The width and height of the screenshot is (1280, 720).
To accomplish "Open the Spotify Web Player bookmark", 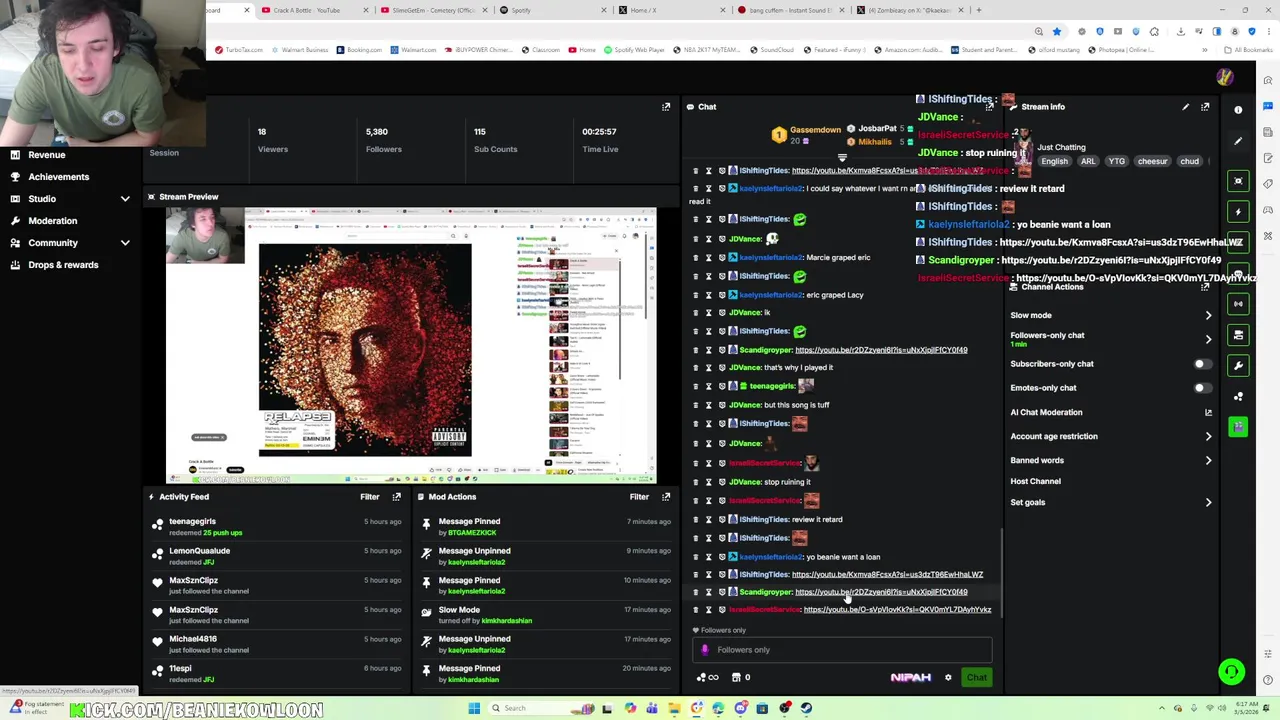I will 634,50.
